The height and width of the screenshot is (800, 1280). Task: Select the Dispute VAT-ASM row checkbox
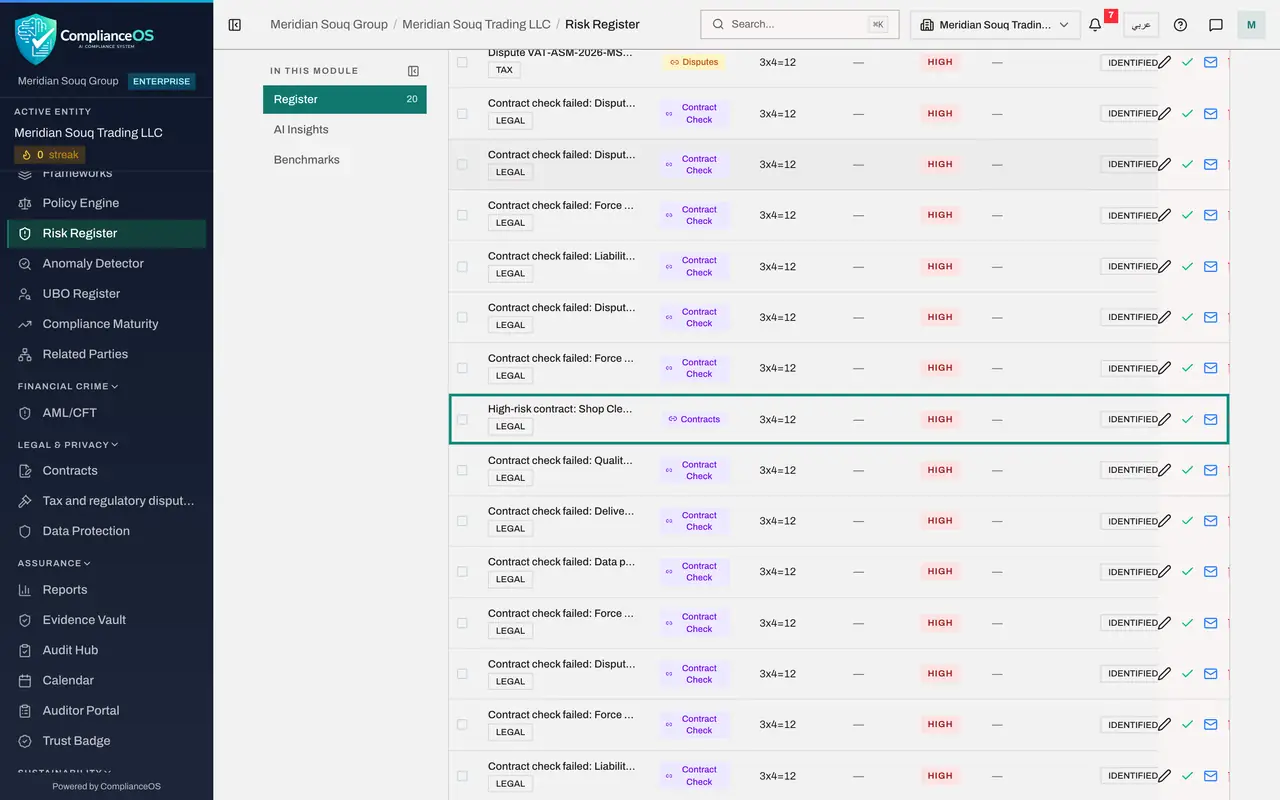click(462, 62)
